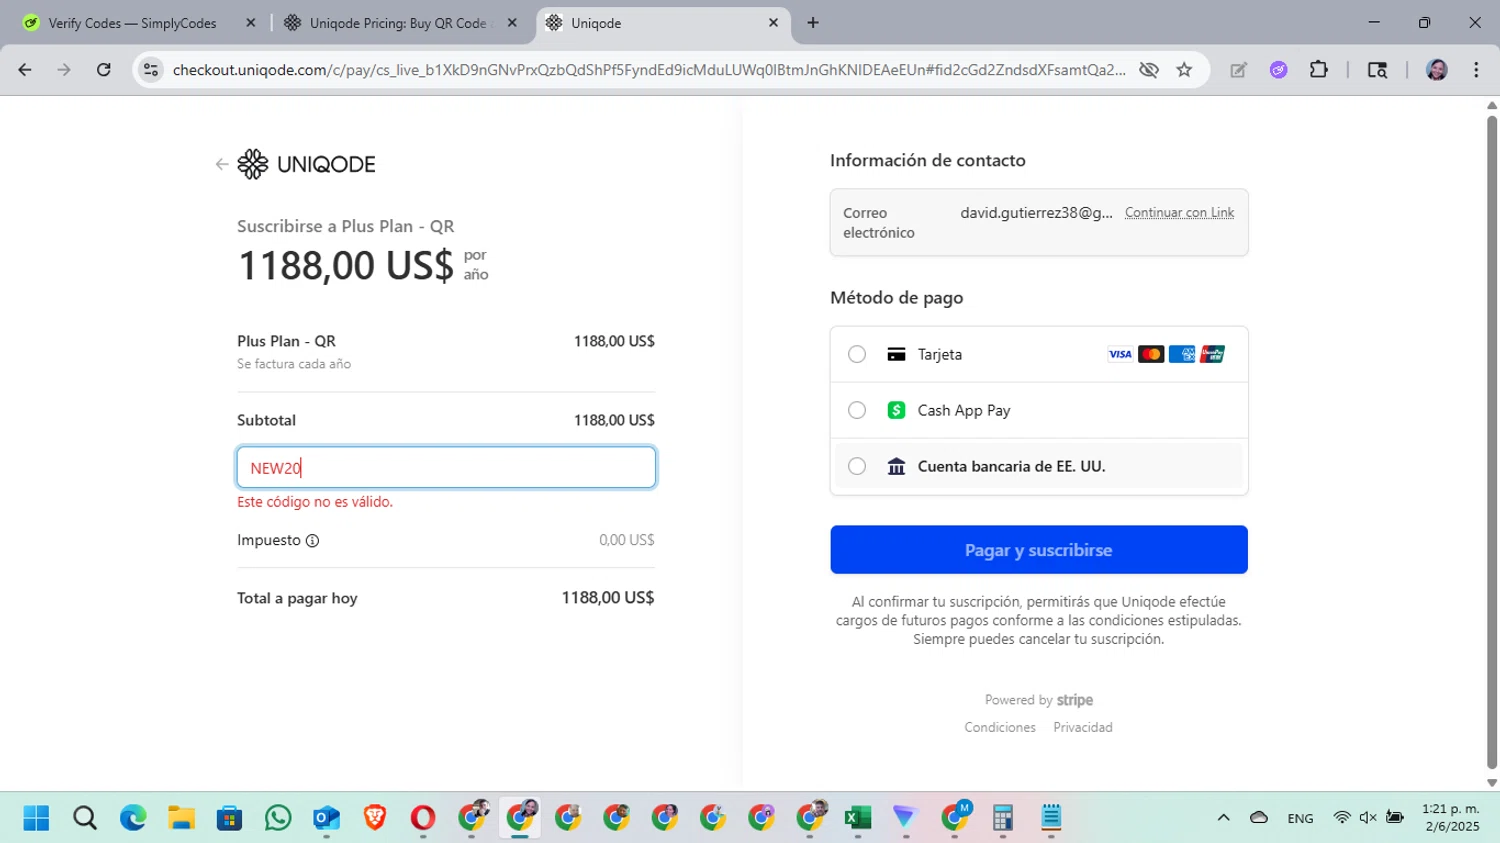Image resolution: width=1500 pixels, height=843 pixels.
Task: Open a new browser tab
Action: coord(813,23)
